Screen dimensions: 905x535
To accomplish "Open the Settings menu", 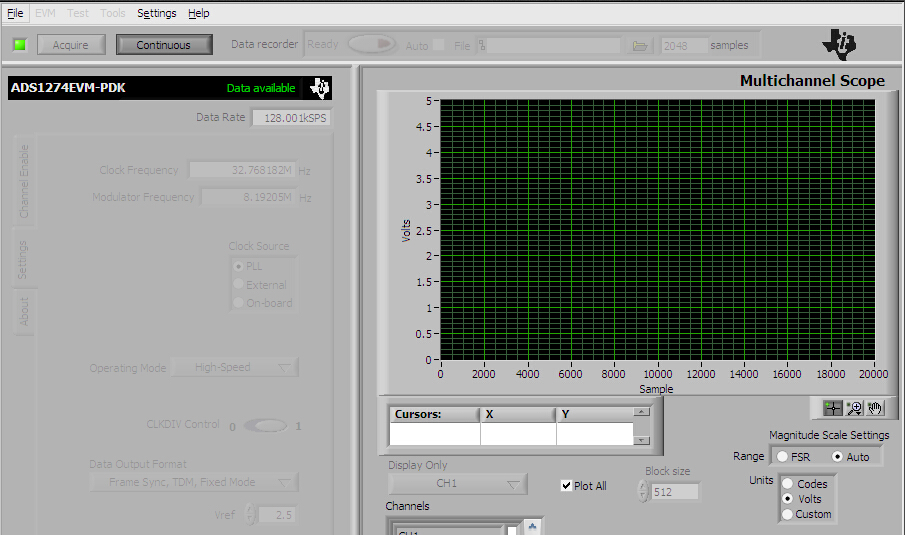I will pos(156,13).
